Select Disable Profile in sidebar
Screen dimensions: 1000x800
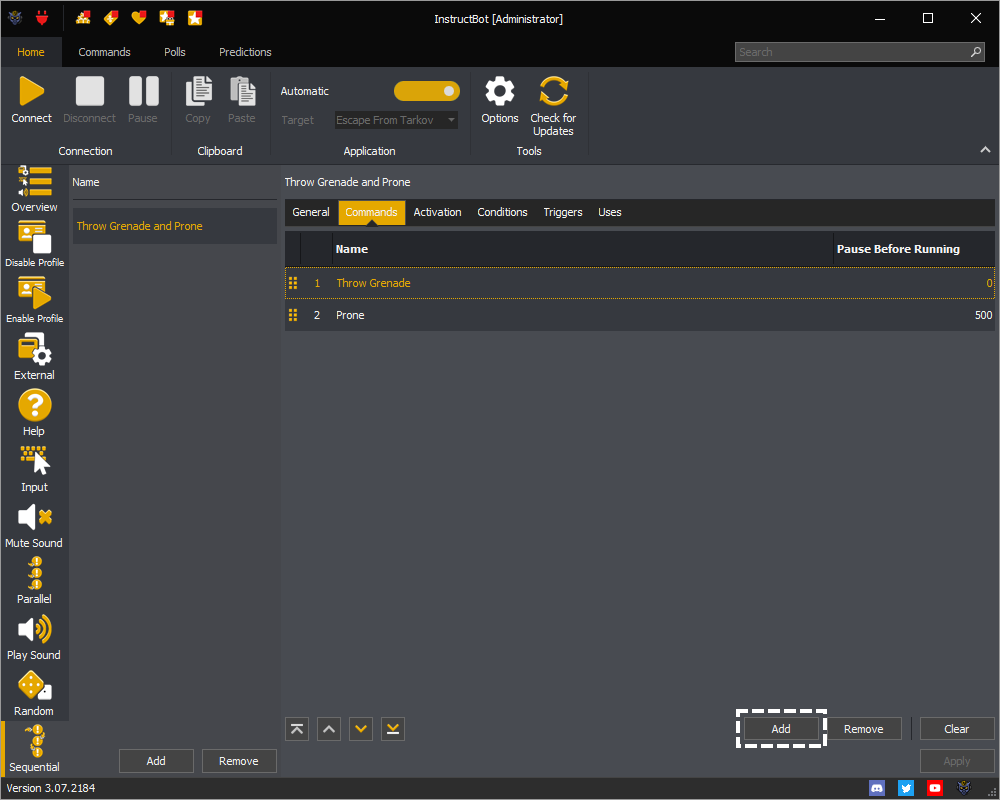34,244
